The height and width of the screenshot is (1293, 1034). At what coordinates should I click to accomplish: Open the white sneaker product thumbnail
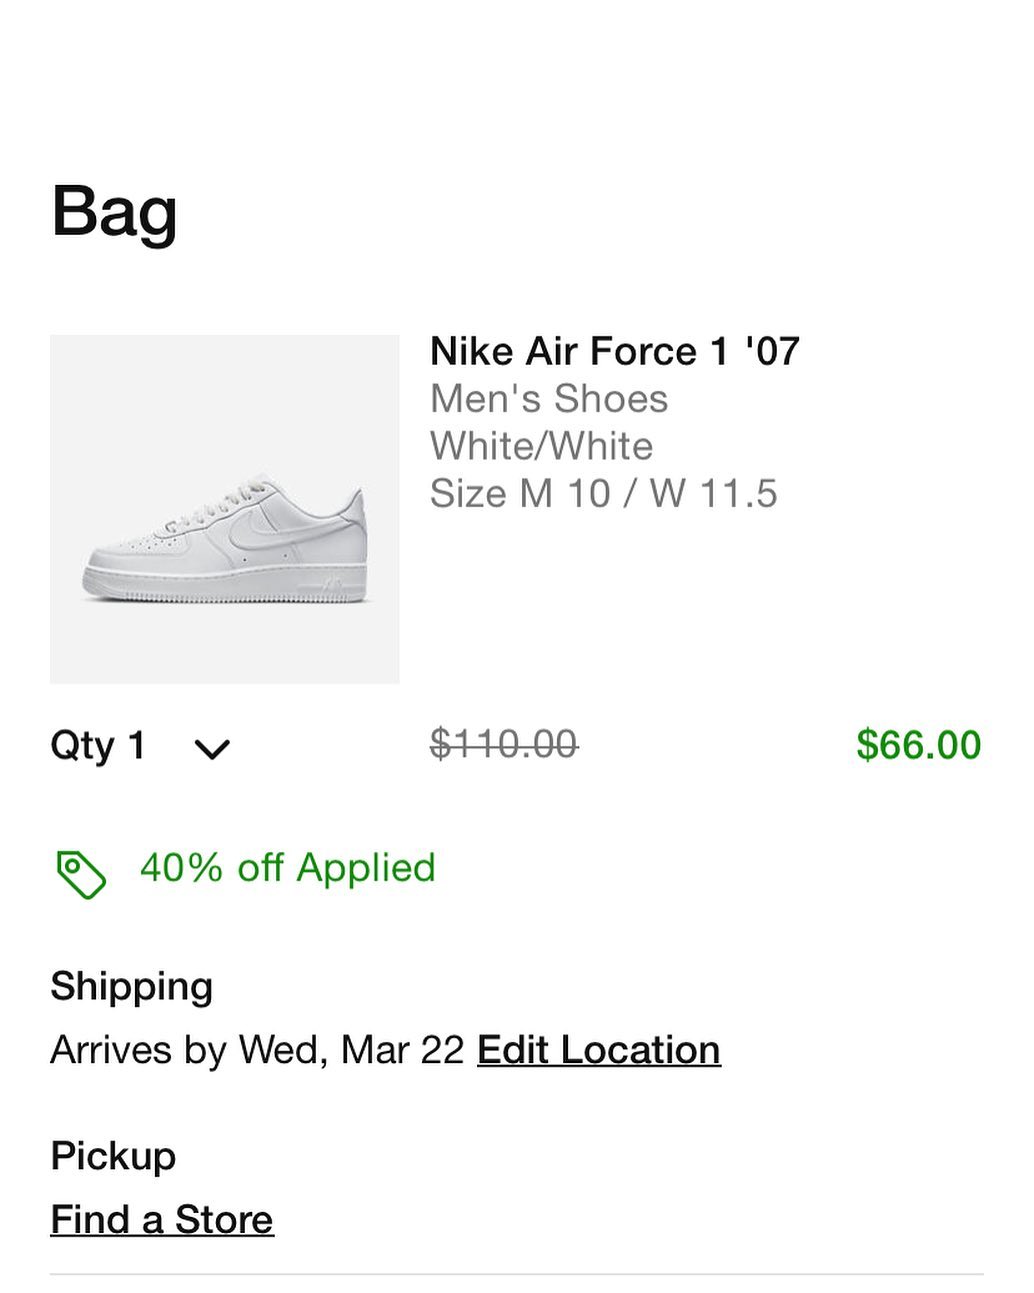click(224, 509)
